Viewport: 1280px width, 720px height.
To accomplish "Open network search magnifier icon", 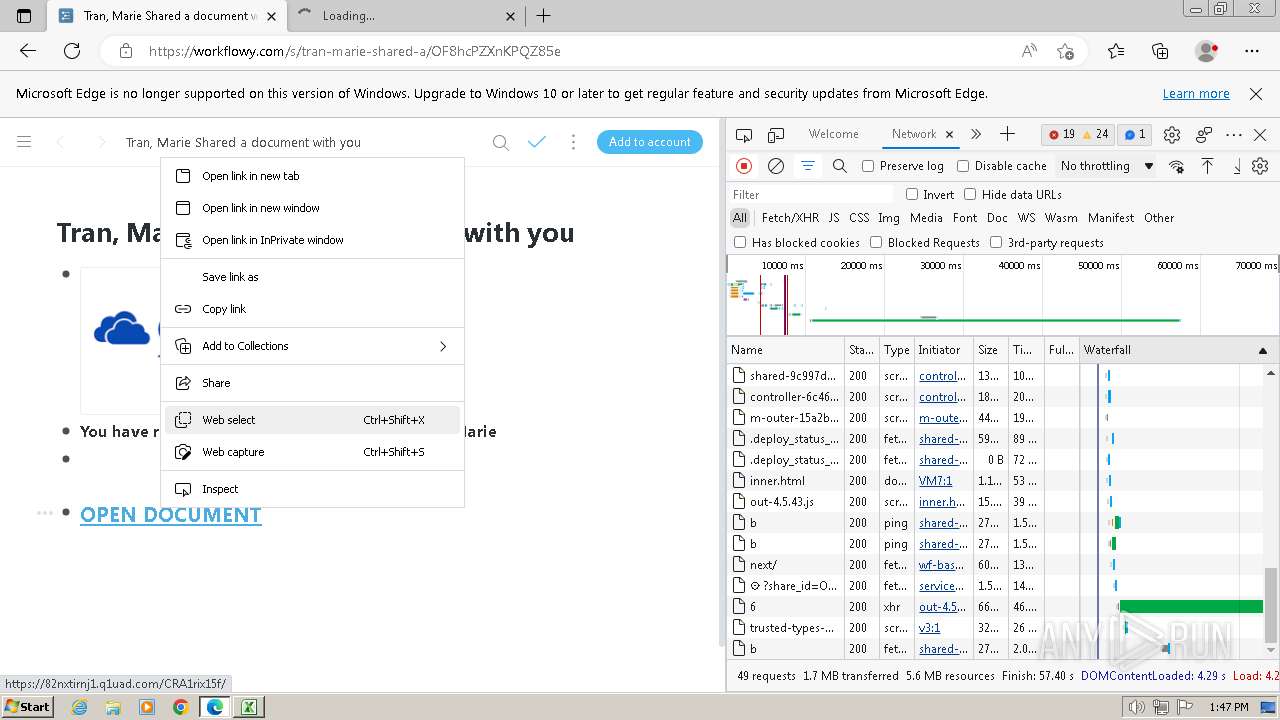I will coord(840,166).
